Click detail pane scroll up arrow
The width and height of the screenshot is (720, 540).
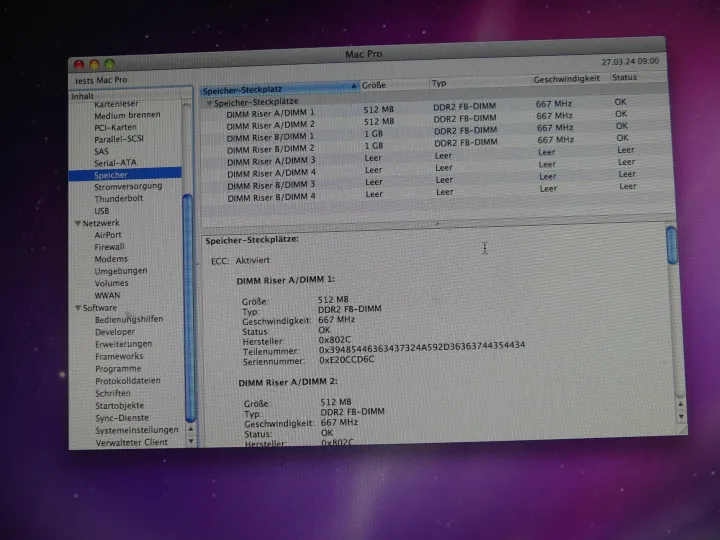[681, 404]
